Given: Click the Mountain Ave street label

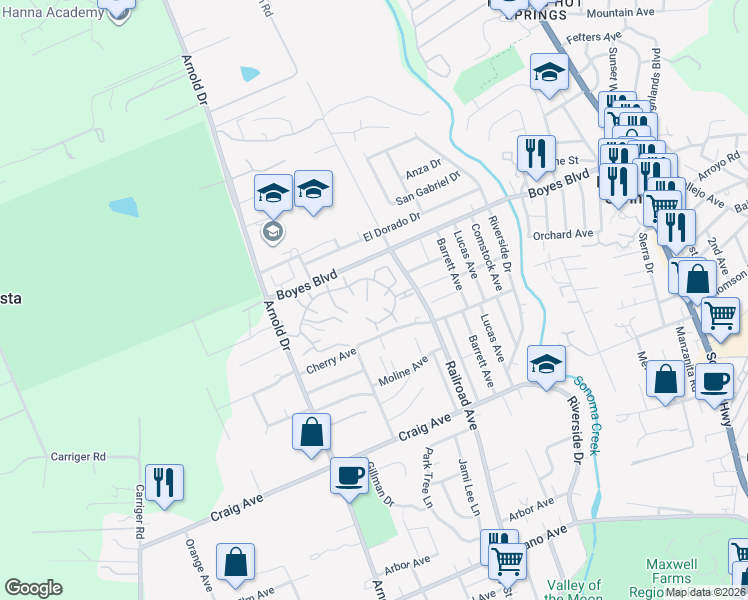Looking at the screenshot, I should [621, 13].
